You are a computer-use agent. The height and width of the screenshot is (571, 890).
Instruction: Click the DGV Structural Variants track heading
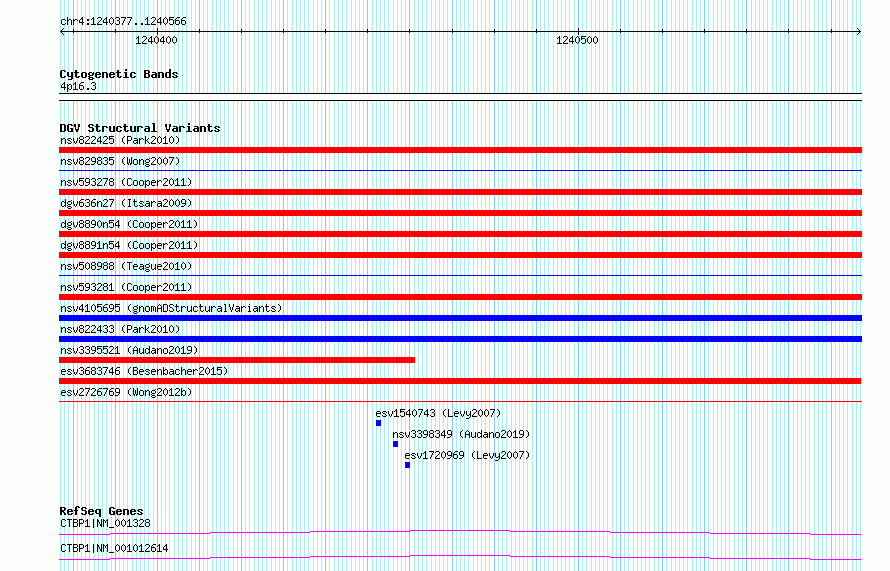coord(140,128)
